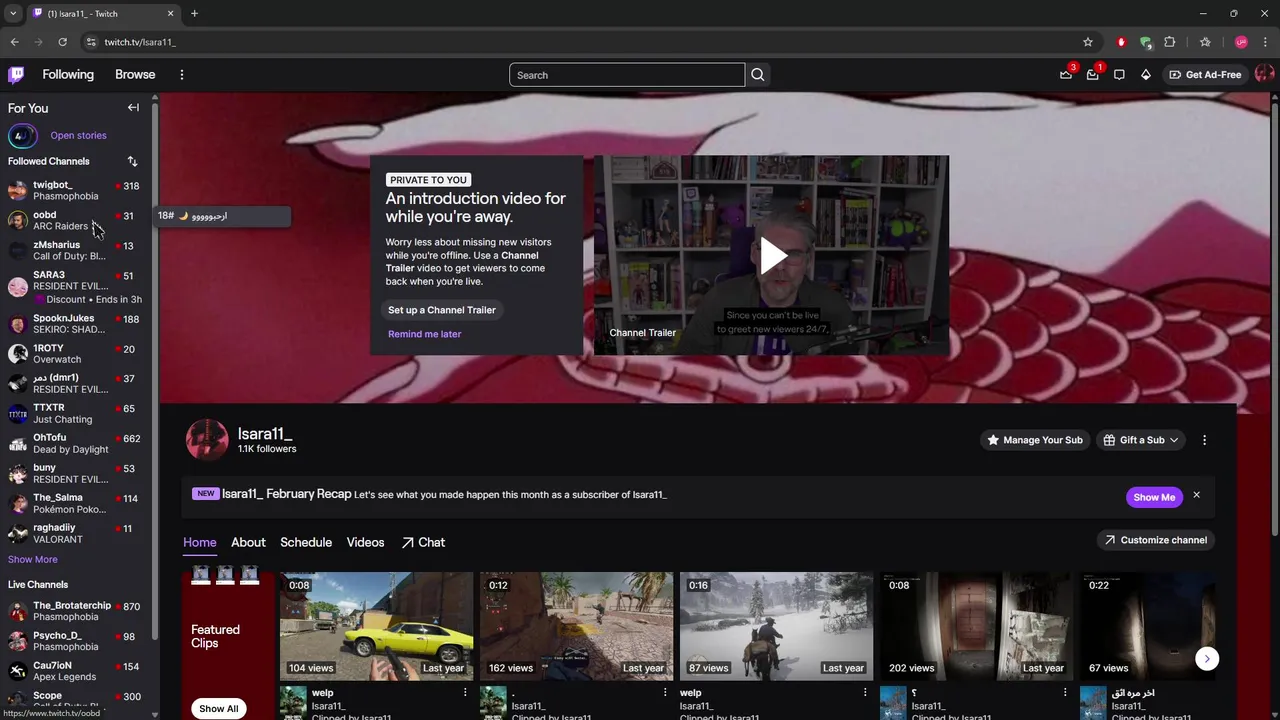This screenshot has height=720, width=1280.
Task: Switch to the About tab
Action: point(248,542)
